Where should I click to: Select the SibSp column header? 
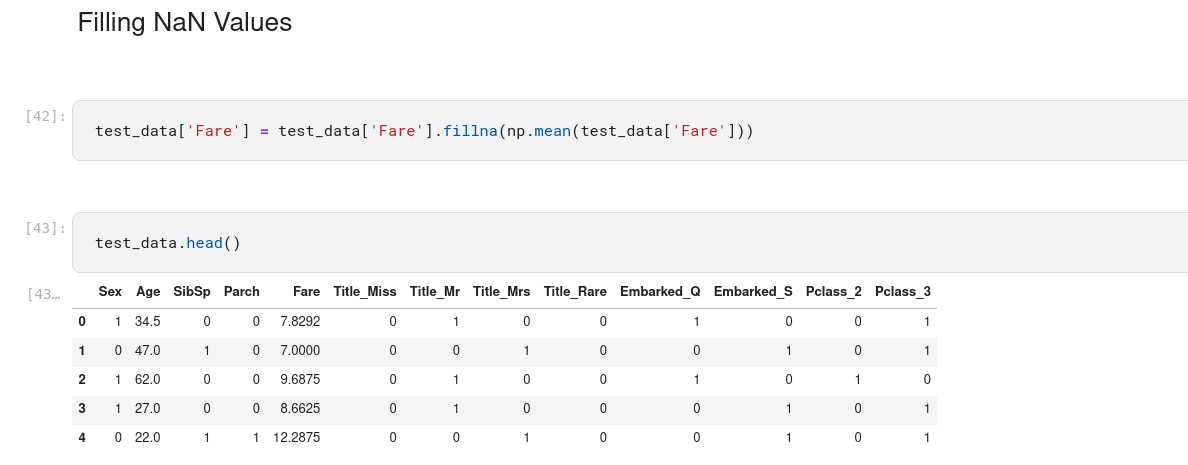coord(192,292)
